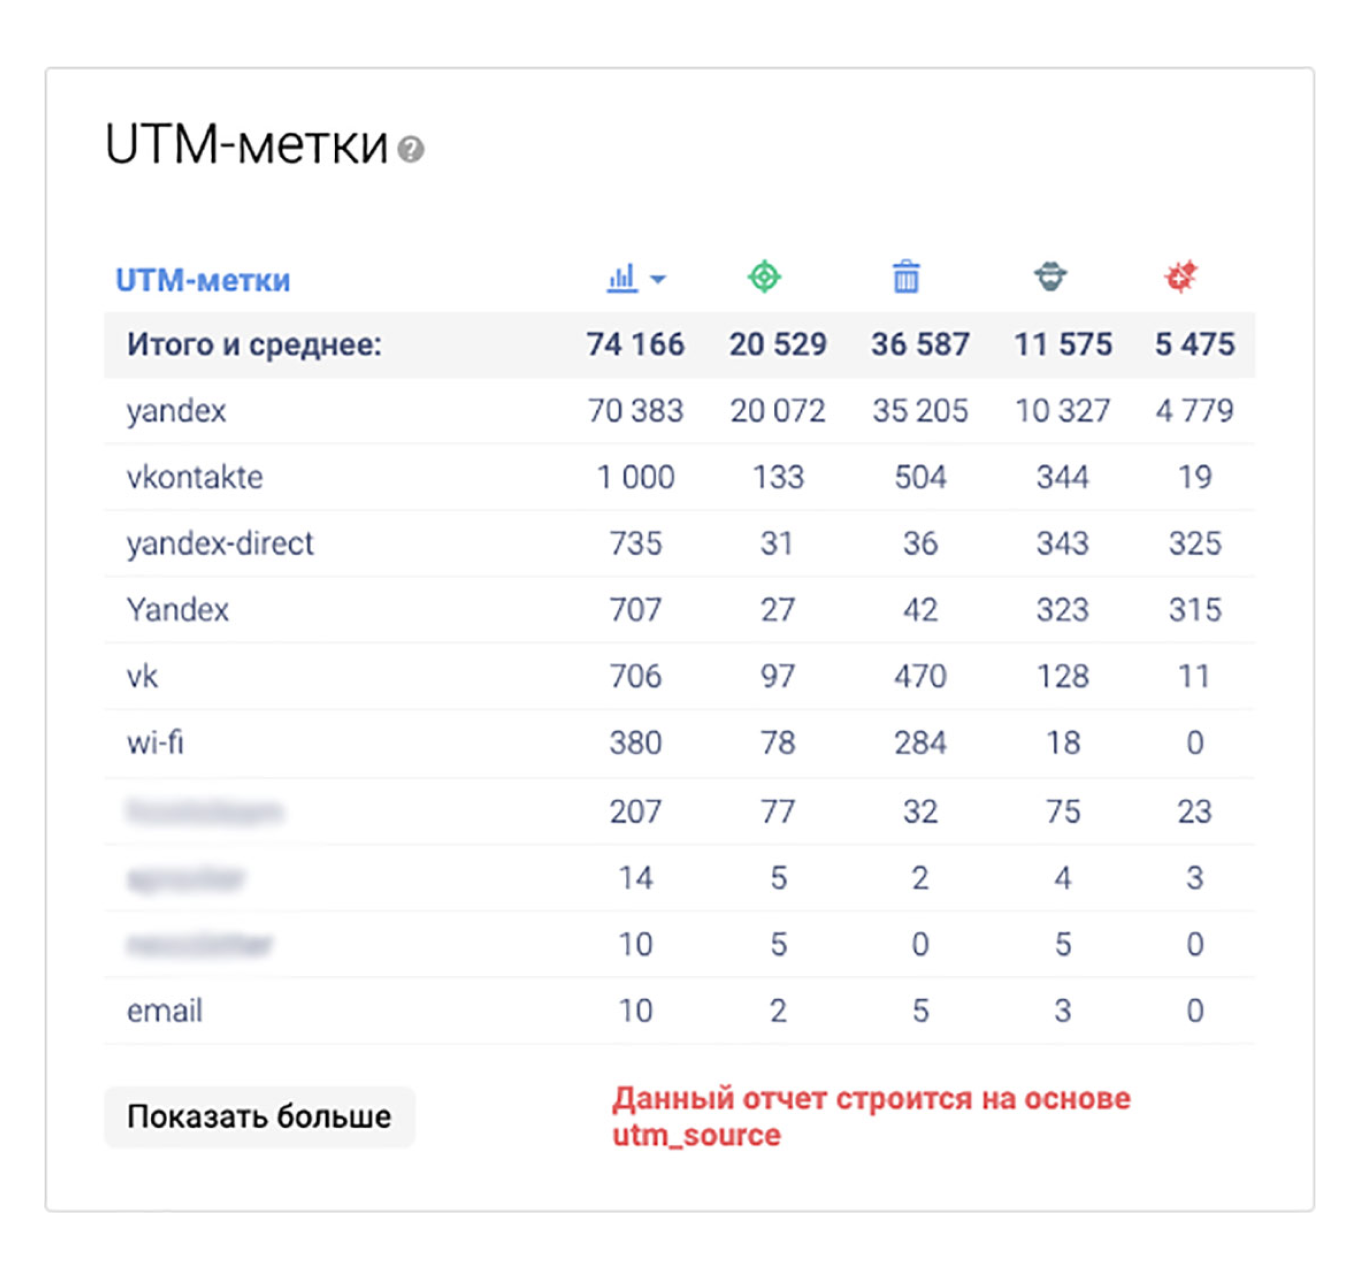Select the first blurred source row
Viewport: 1360px width, 1279px height.
point(204,810)
